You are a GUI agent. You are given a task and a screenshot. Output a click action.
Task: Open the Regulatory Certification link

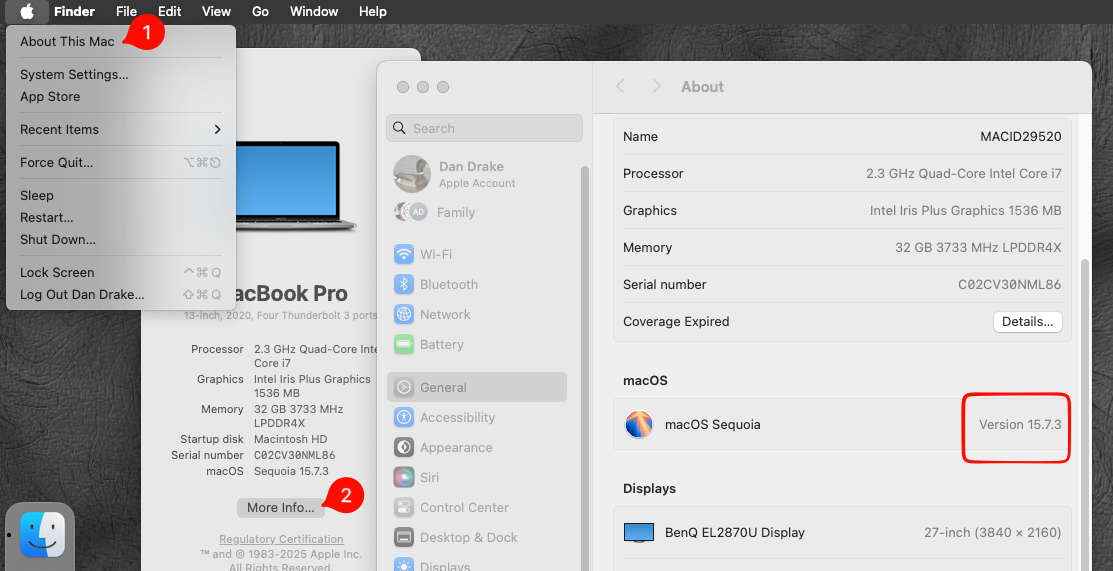[281, 539]
